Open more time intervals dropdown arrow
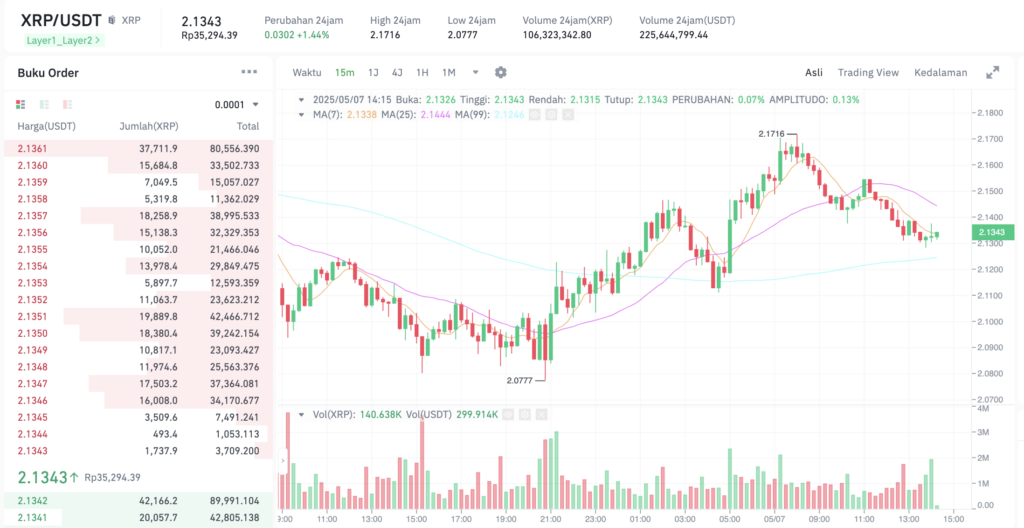1024x528 pixels. pos(475,73)
